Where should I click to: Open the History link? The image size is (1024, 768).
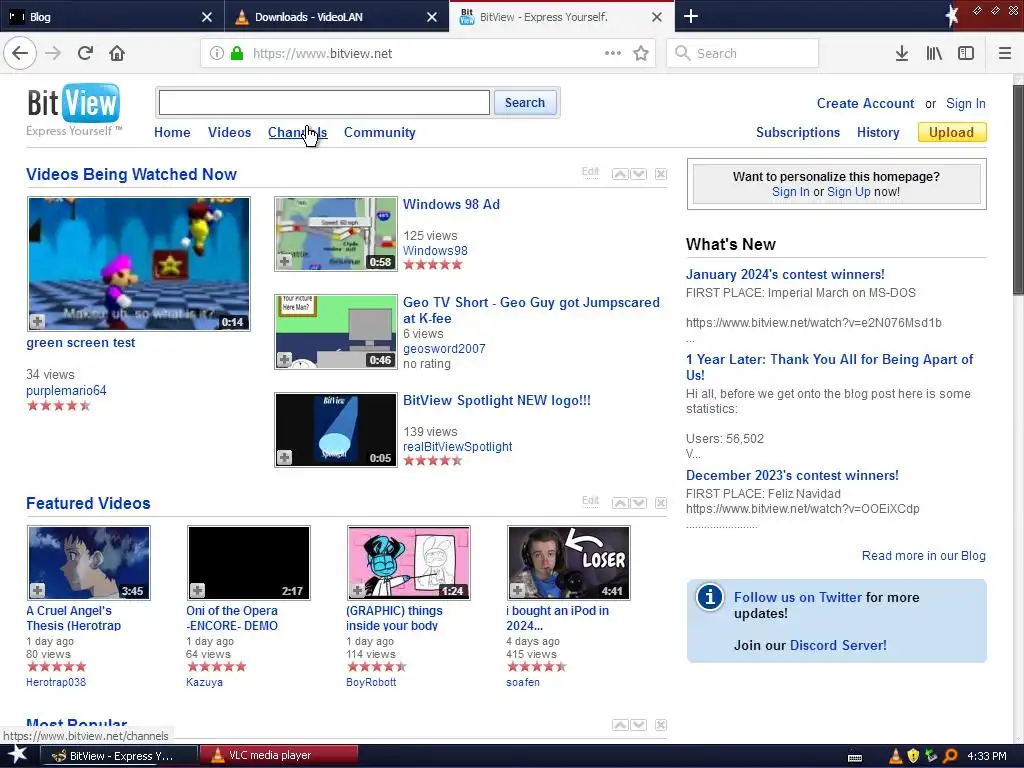coord(878,133)
